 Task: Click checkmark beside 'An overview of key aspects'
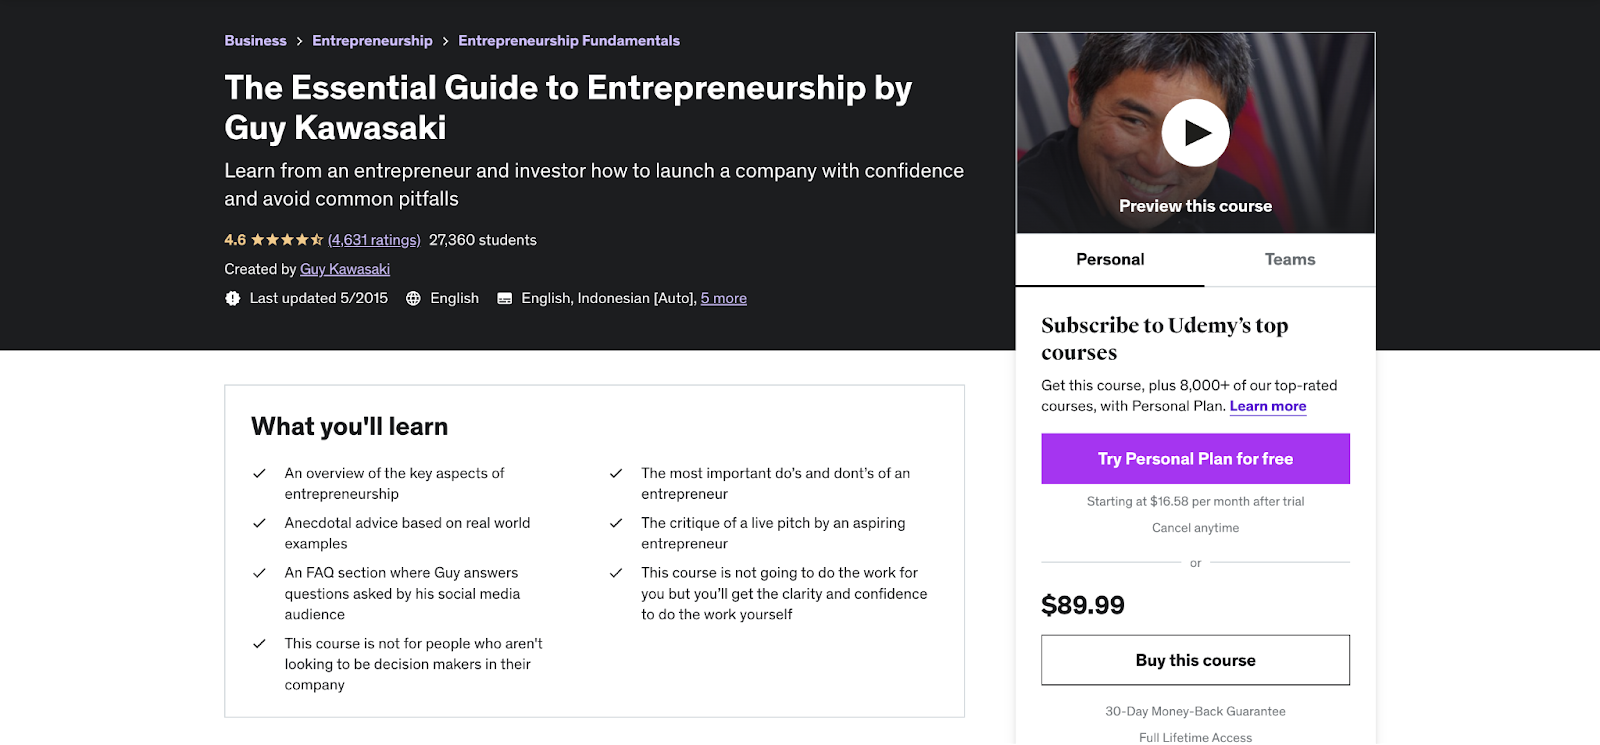coord(259,473)
